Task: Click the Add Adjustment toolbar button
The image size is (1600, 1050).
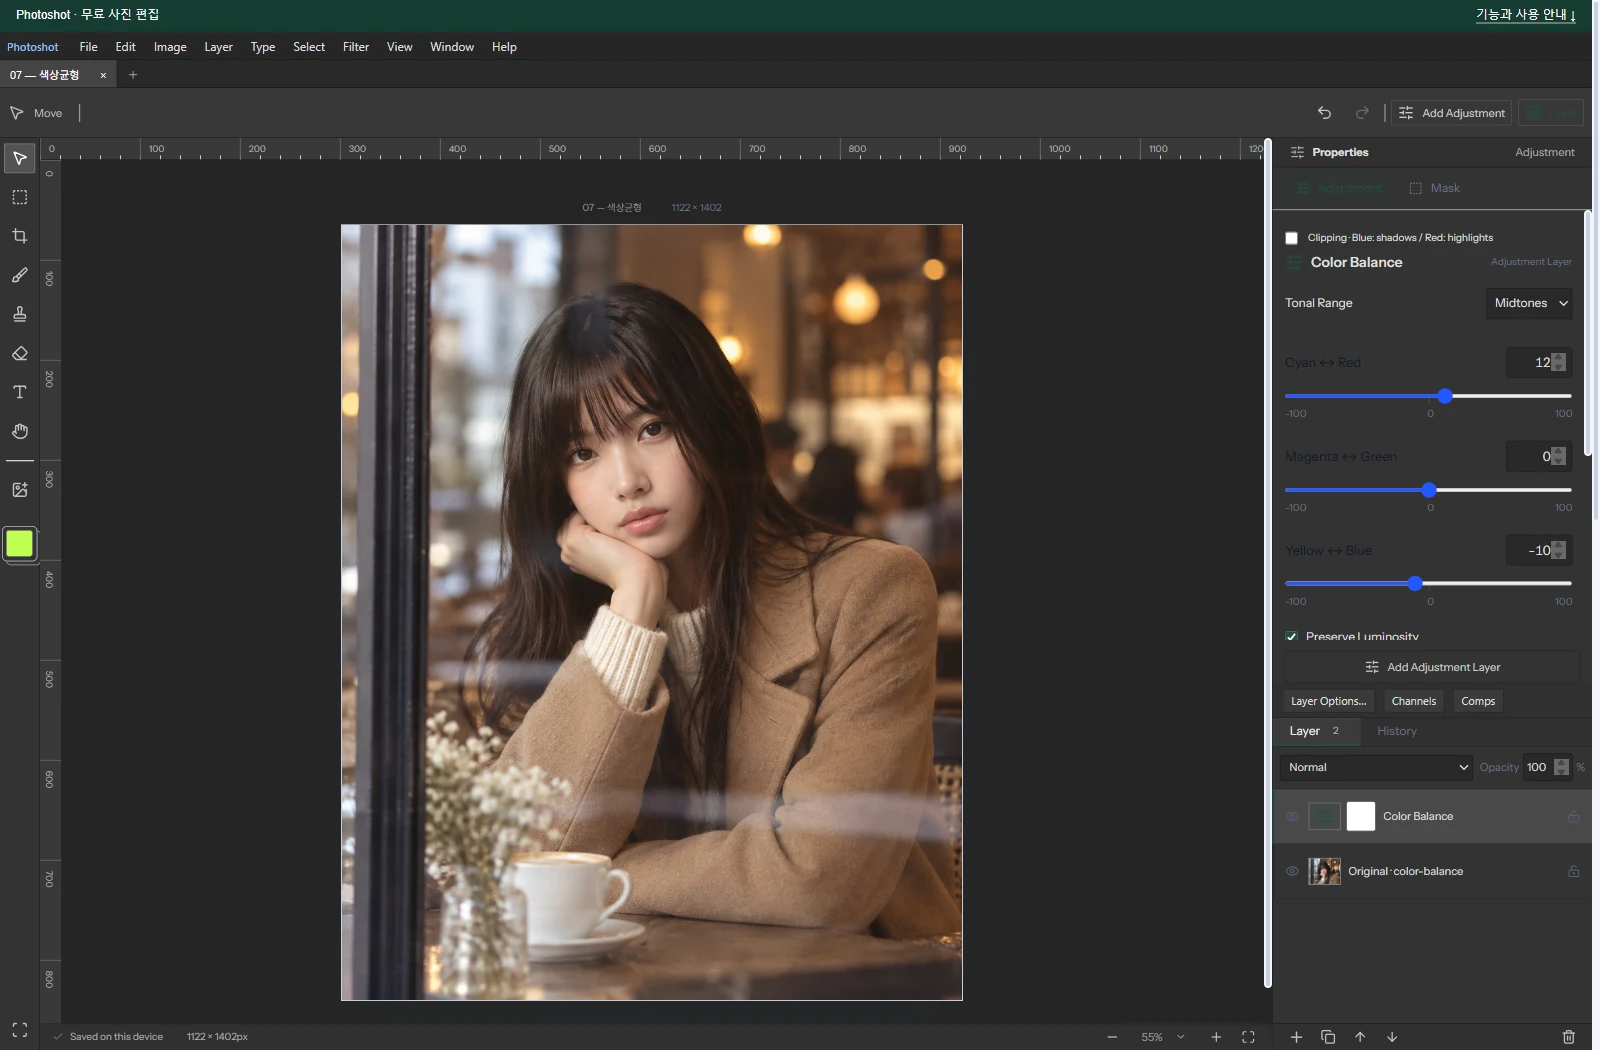Action: 1452,113
